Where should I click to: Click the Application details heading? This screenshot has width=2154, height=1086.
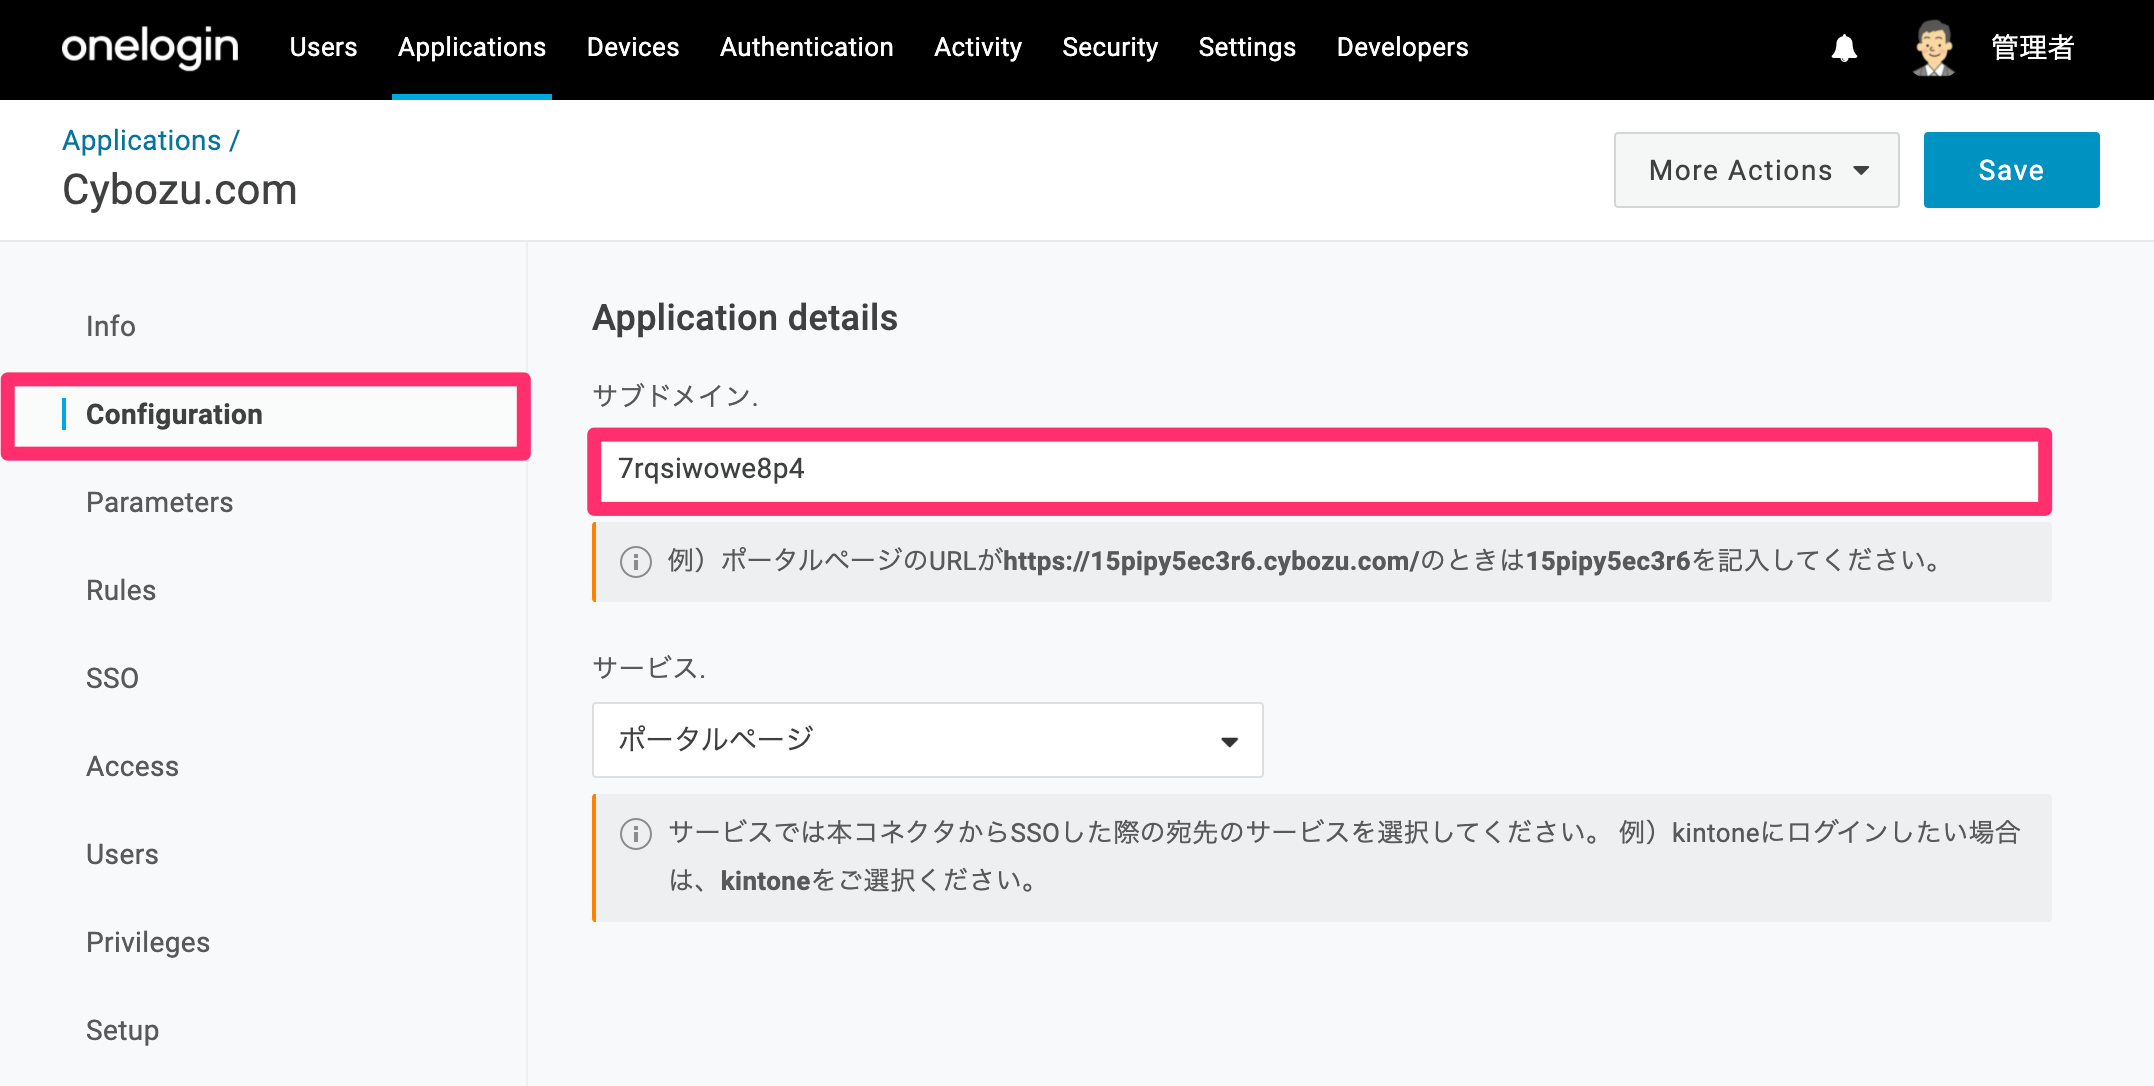tap(745, 318)
